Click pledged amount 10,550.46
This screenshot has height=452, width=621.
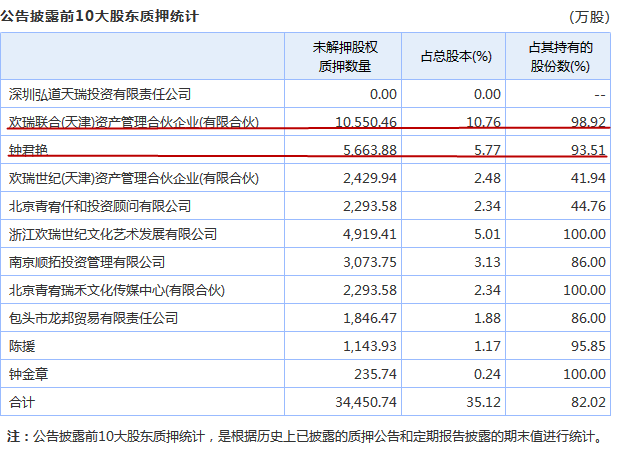366,122
